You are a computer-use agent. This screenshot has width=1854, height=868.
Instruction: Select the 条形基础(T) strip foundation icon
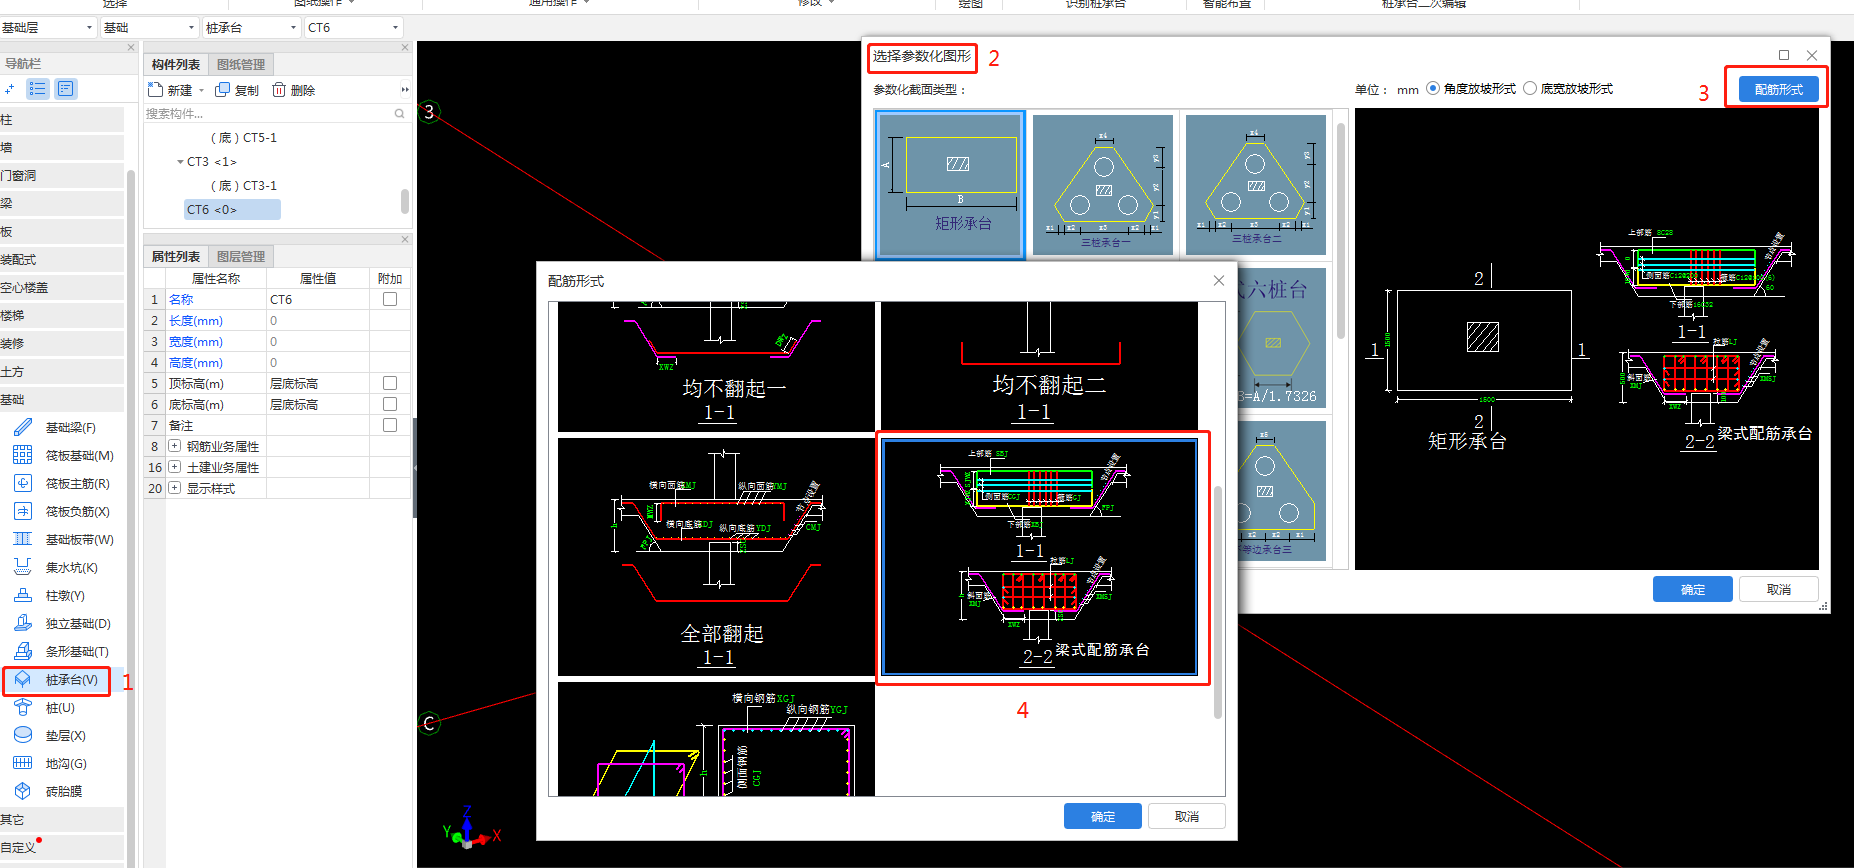tap(23, 651)
